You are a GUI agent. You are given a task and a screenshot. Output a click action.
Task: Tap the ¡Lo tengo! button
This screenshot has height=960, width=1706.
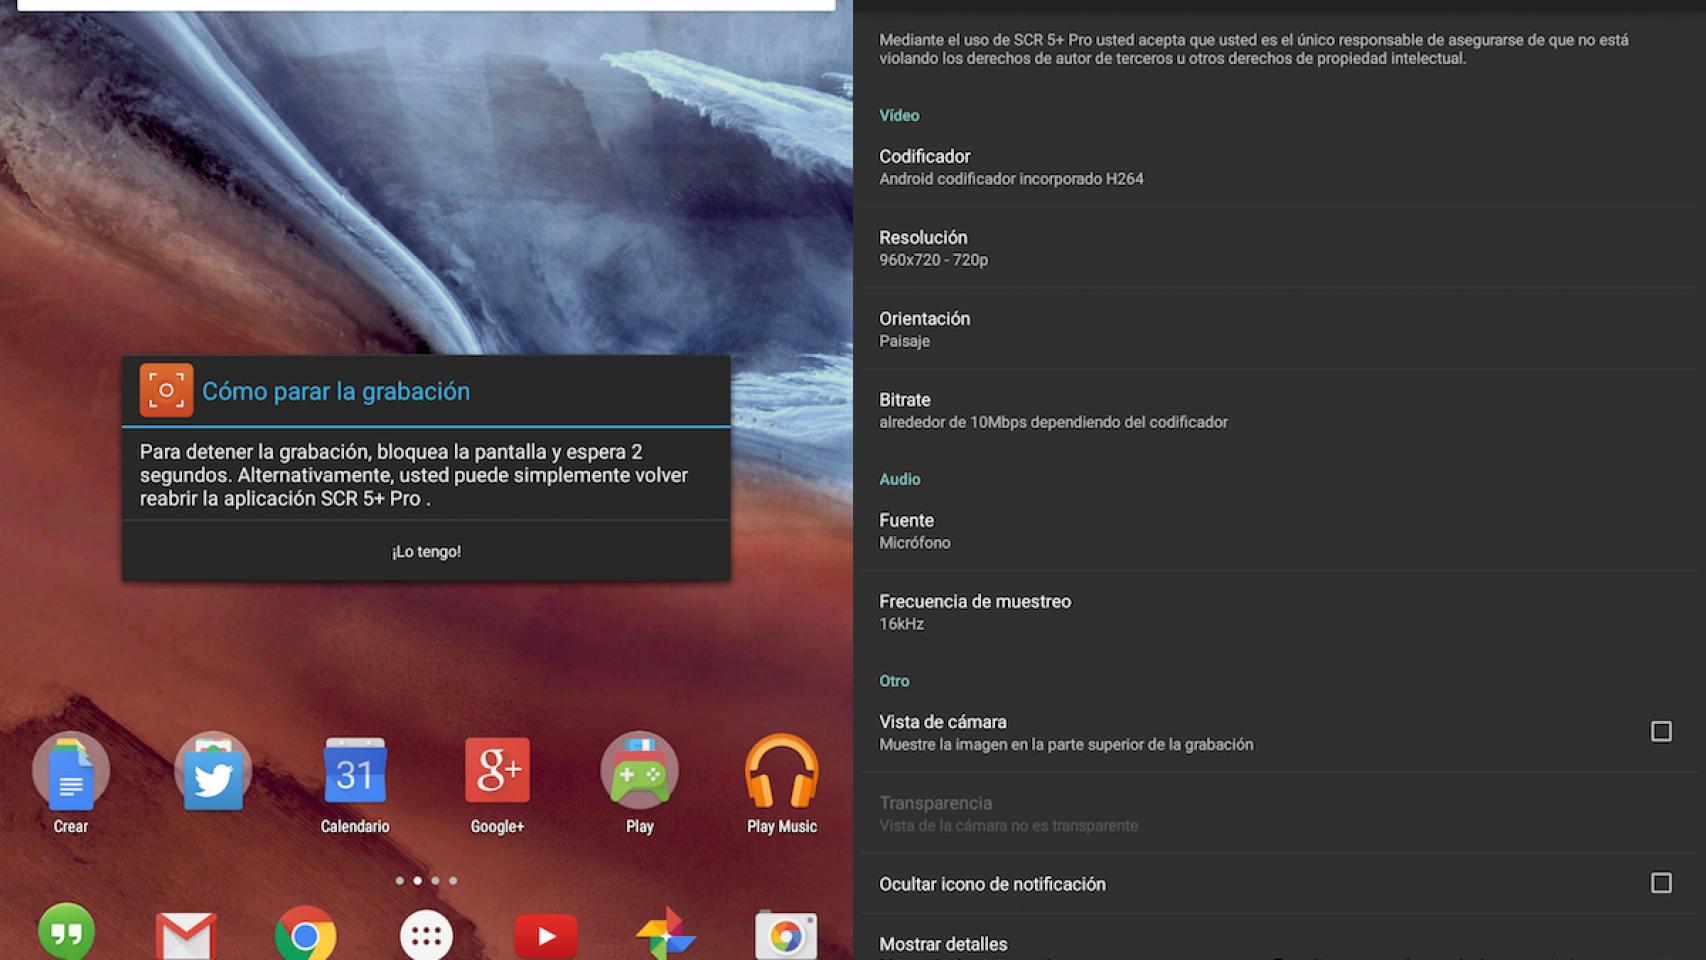(426, 551)
